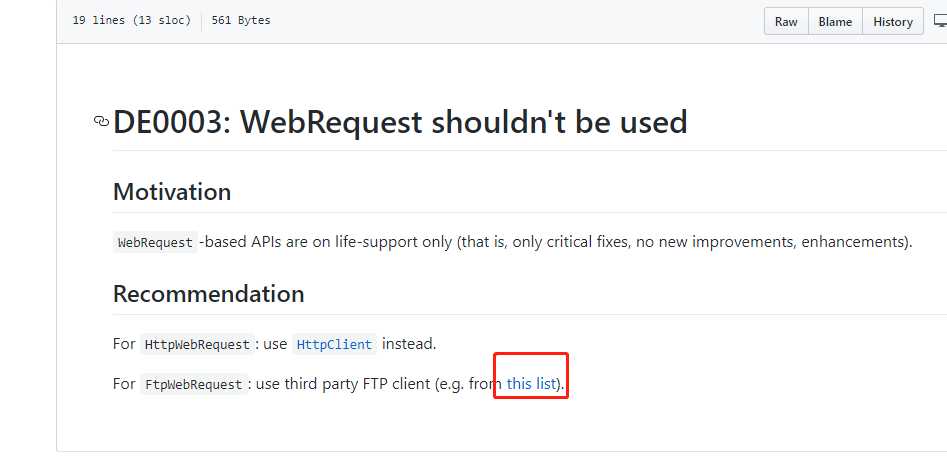Click the HttpWebRequest inline code snippet
The image size is (947, 457).
pyautogui.click(x=197, y=344)
